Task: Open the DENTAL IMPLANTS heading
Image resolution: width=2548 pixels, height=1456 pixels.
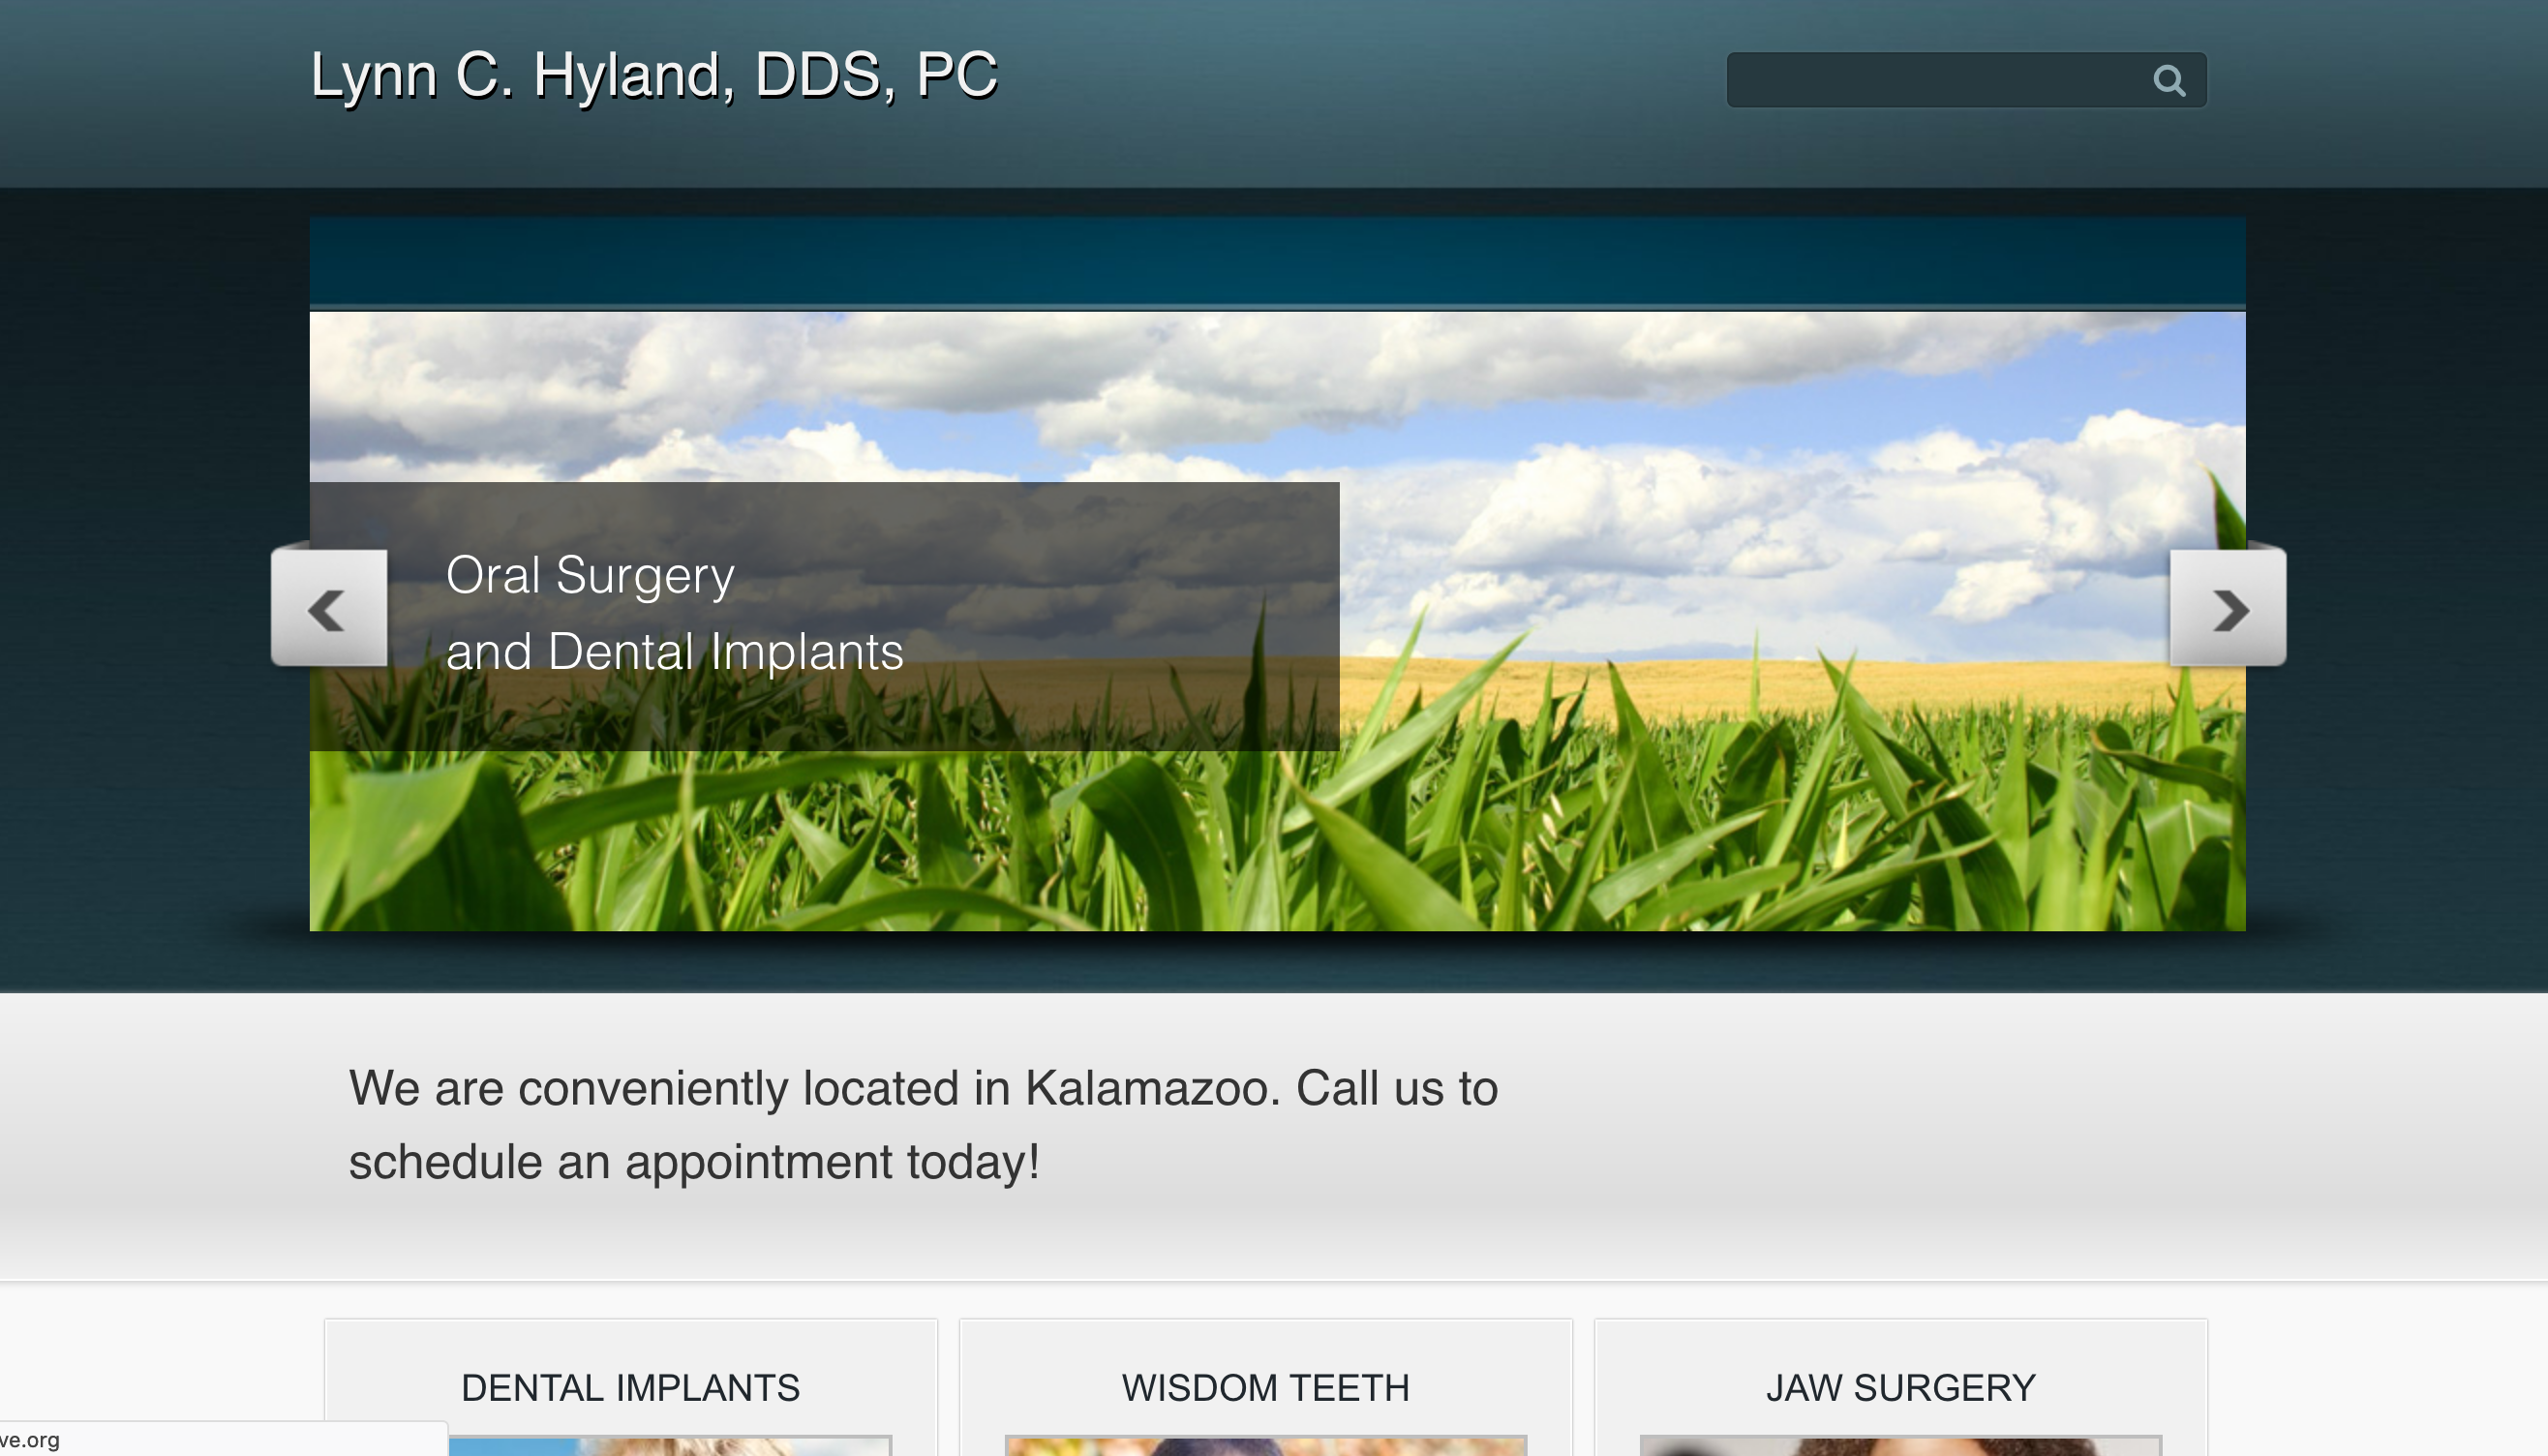Action: click(x=630, y=1388)
